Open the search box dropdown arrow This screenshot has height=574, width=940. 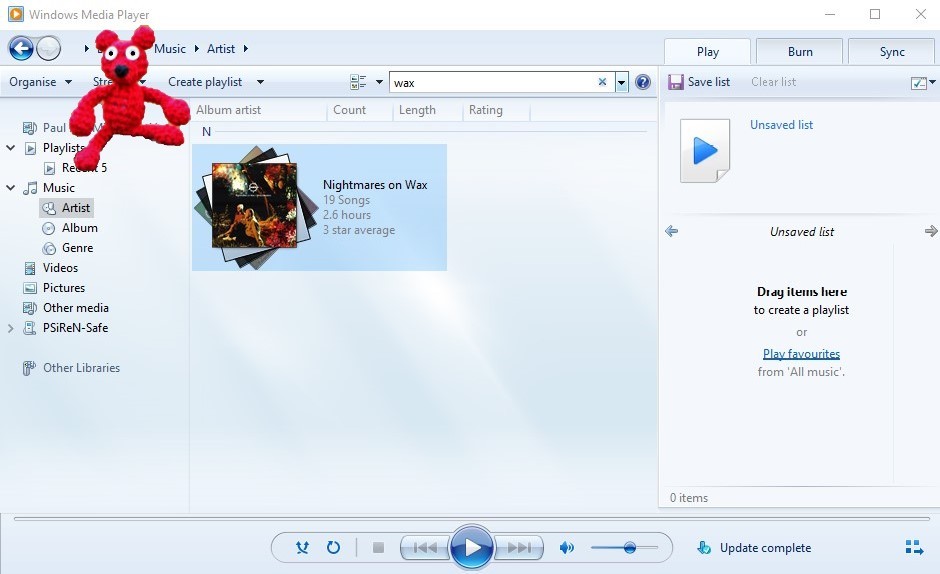click(x=622, y=83)
